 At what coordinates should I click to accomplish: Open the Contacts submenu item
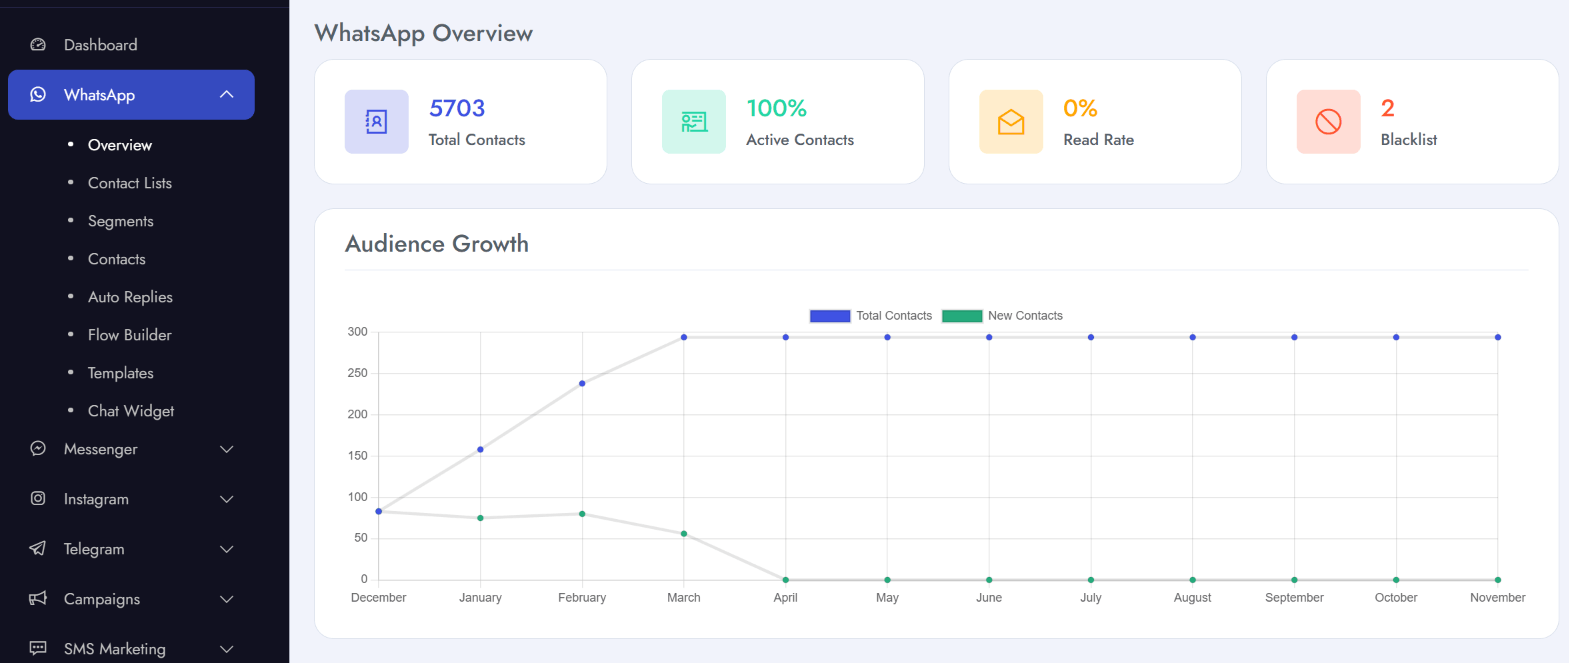pos(117,259)
